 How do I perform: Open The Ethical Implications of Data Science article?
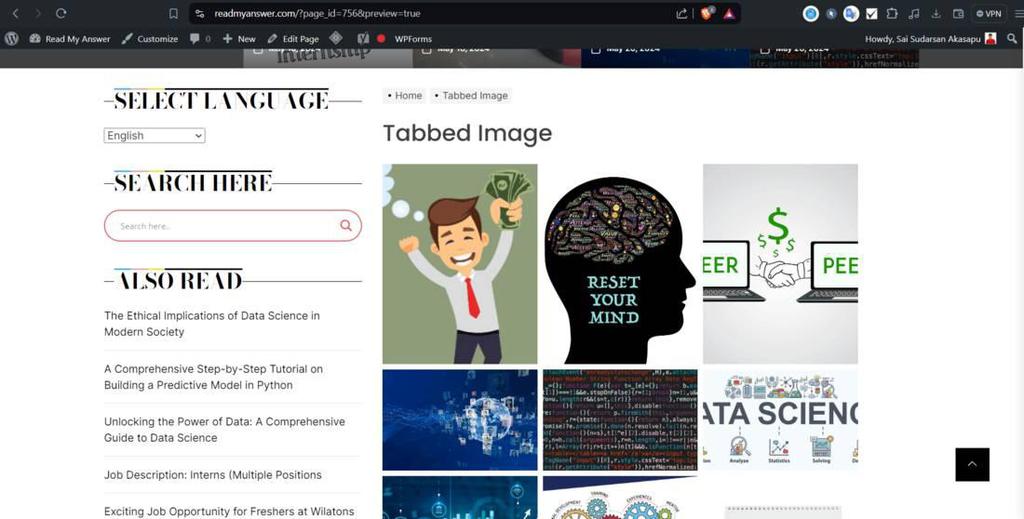212,323
